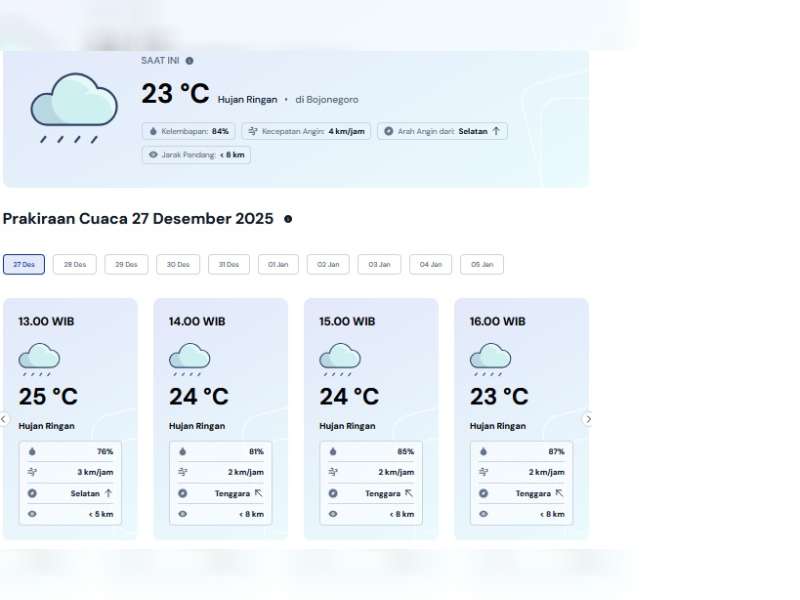Click the cloud icon in 16.00 WIB card

click(490, 358)
